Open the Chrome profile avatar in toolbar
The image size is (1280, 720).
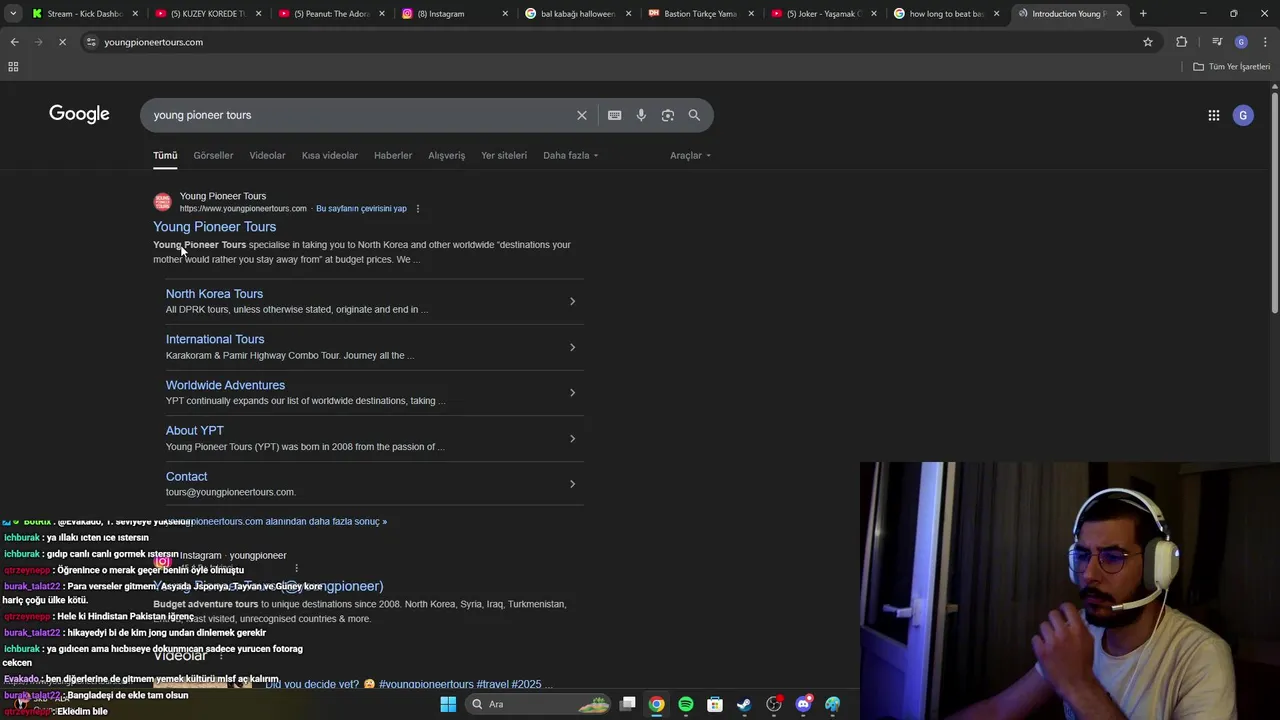(x=1241, y=42)
